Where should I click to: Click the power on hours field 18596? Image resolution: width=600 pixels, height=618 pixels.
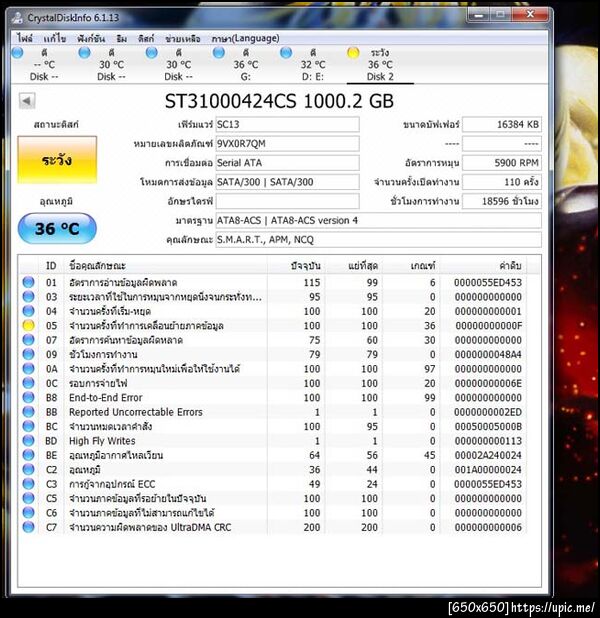[x=502, y=201]
